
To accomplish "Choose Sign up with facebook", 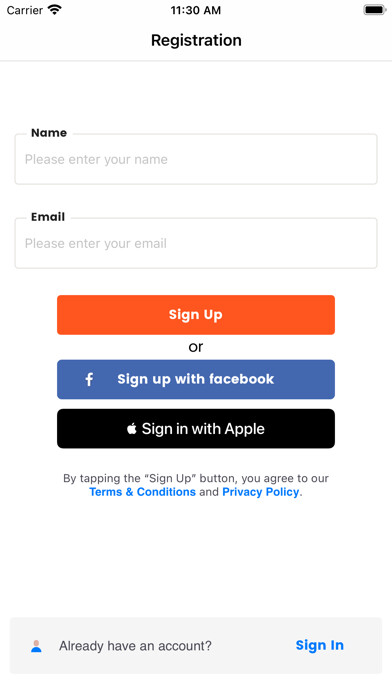I will tap(196, 380).
